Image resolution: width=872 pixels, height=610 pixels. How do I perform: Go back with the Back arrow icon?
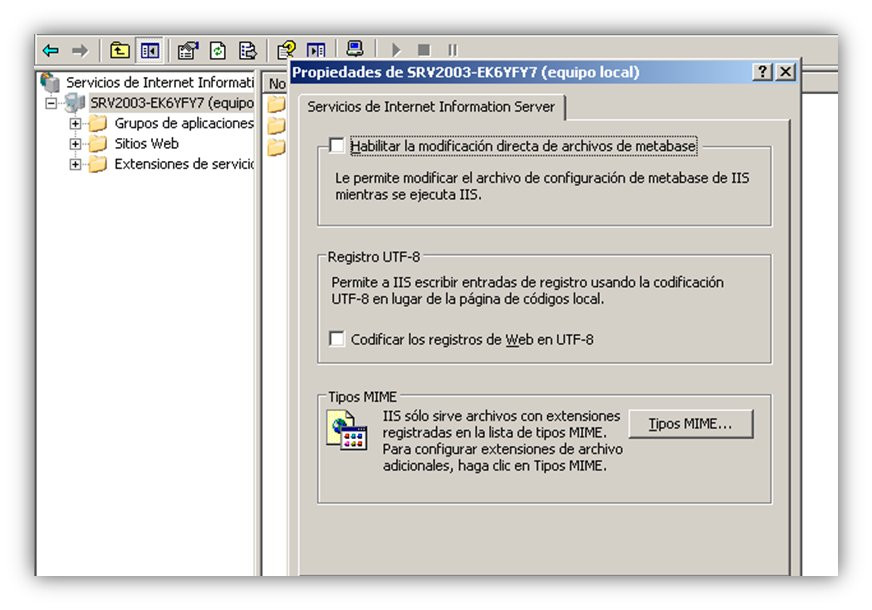tap(51, 51)
